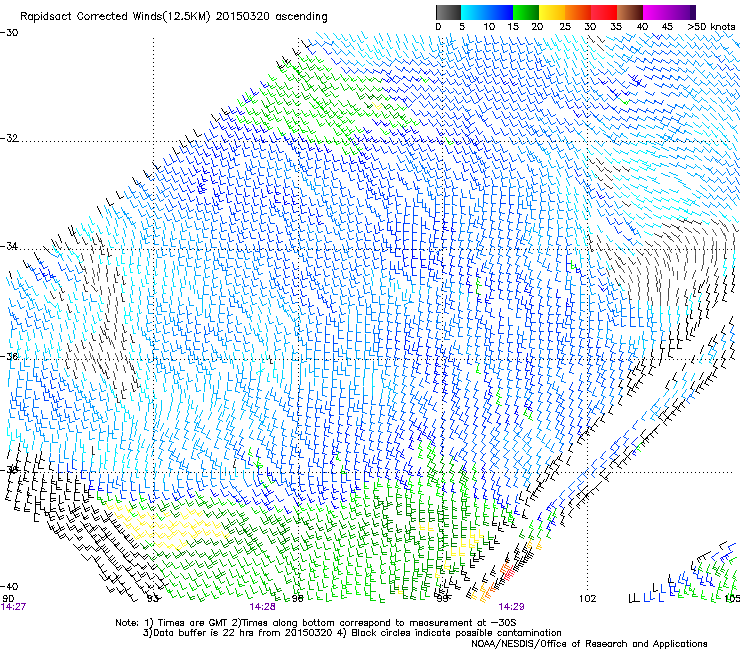Click the yellow 20-25 knots legend swatch
This screenshot has height=650, width=740.
(552, 12)
